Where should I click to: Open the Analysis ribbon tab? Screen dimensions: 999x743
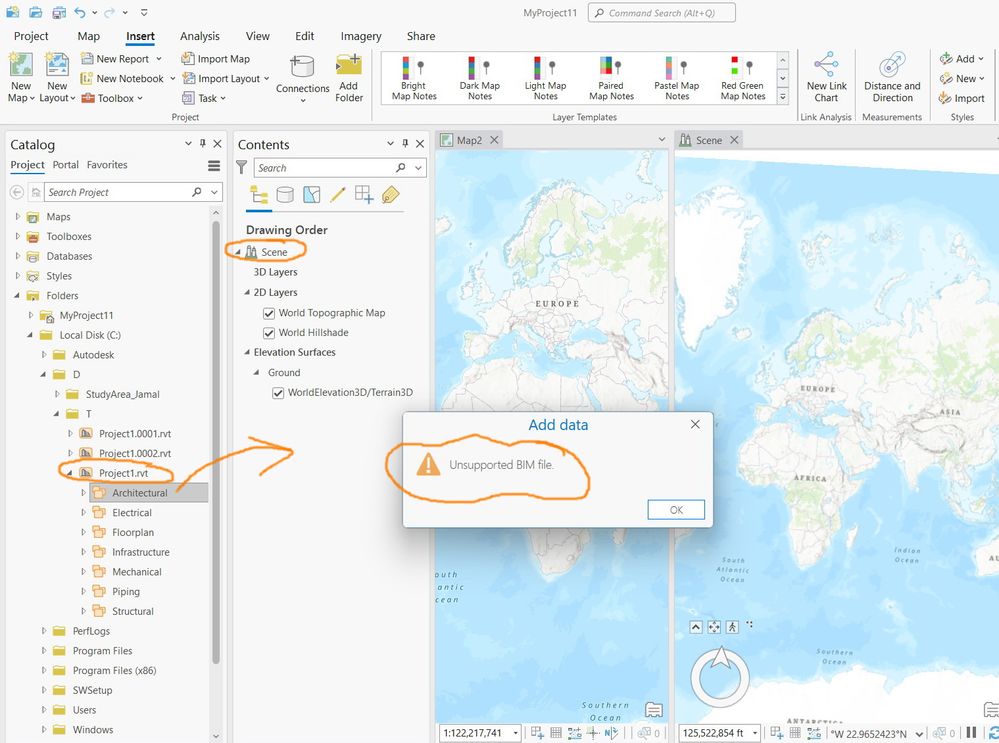coord(199,36)
